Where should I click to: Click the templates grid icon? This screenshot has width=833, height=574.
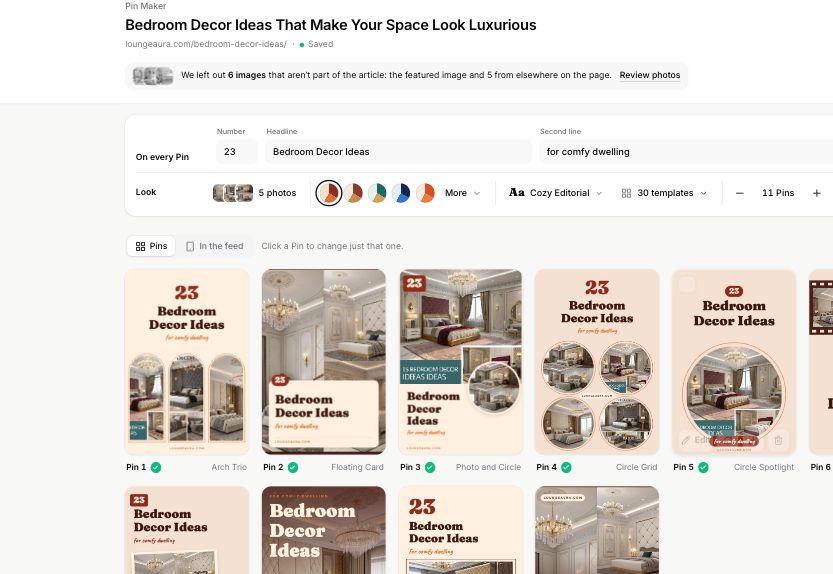click(626, 193)
